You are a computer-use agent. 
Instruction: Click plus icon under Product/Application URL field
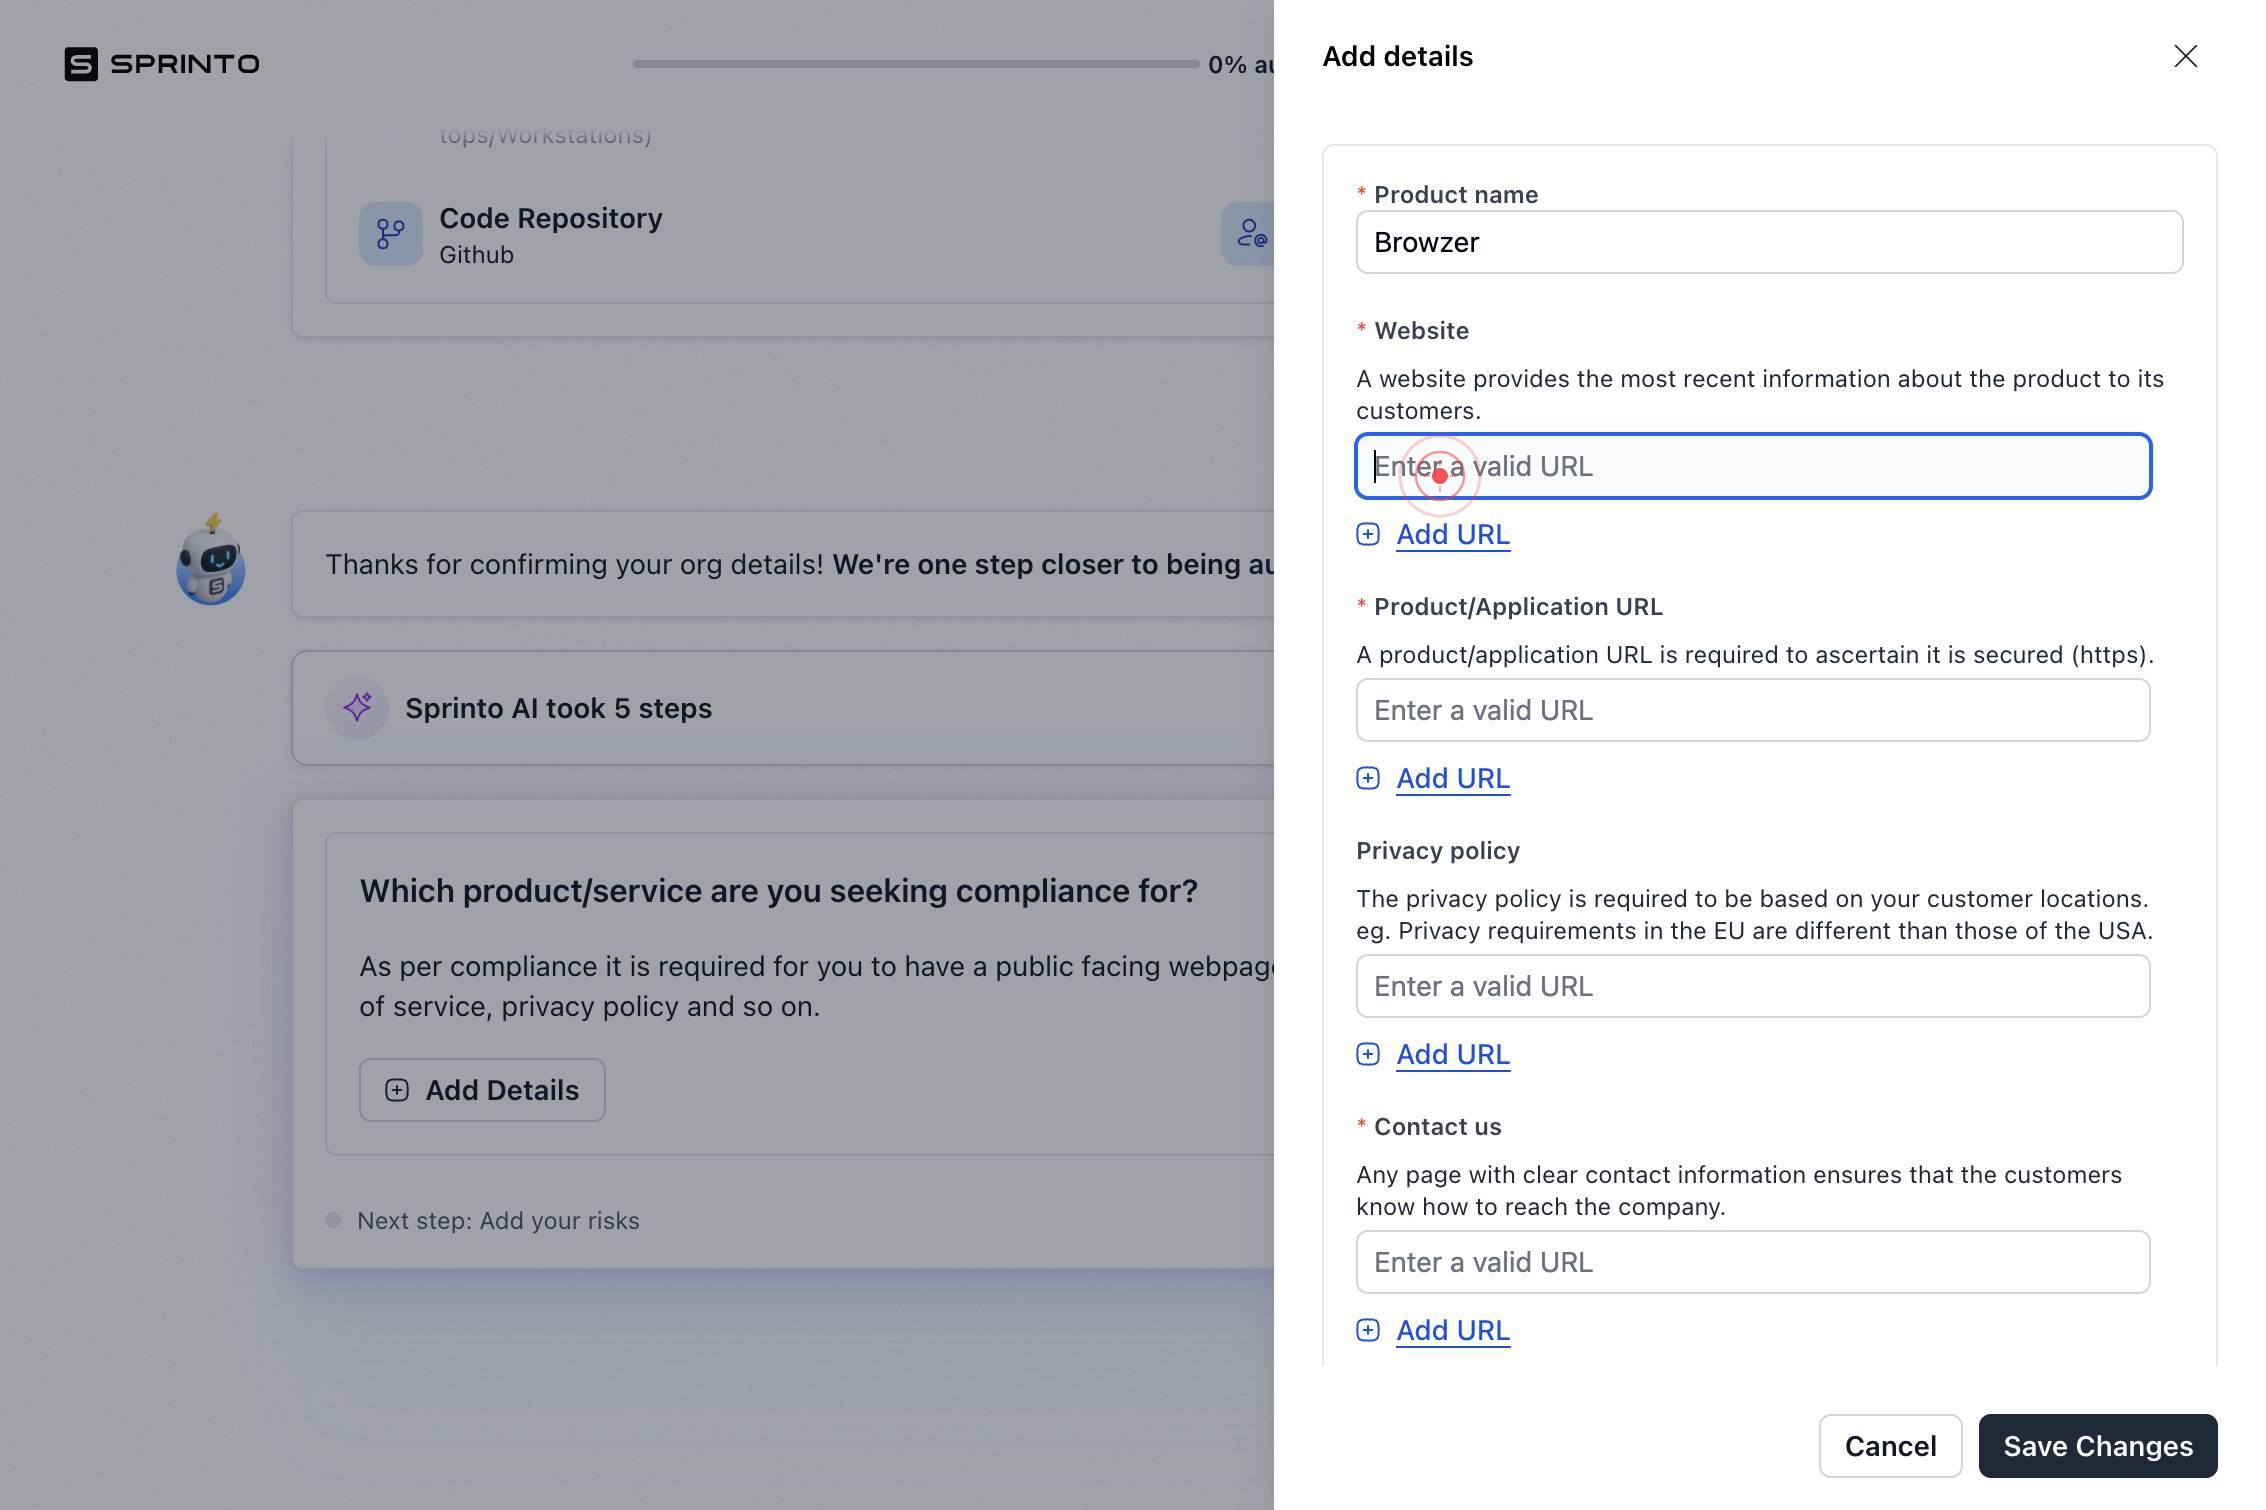[x=1368, y=779]
